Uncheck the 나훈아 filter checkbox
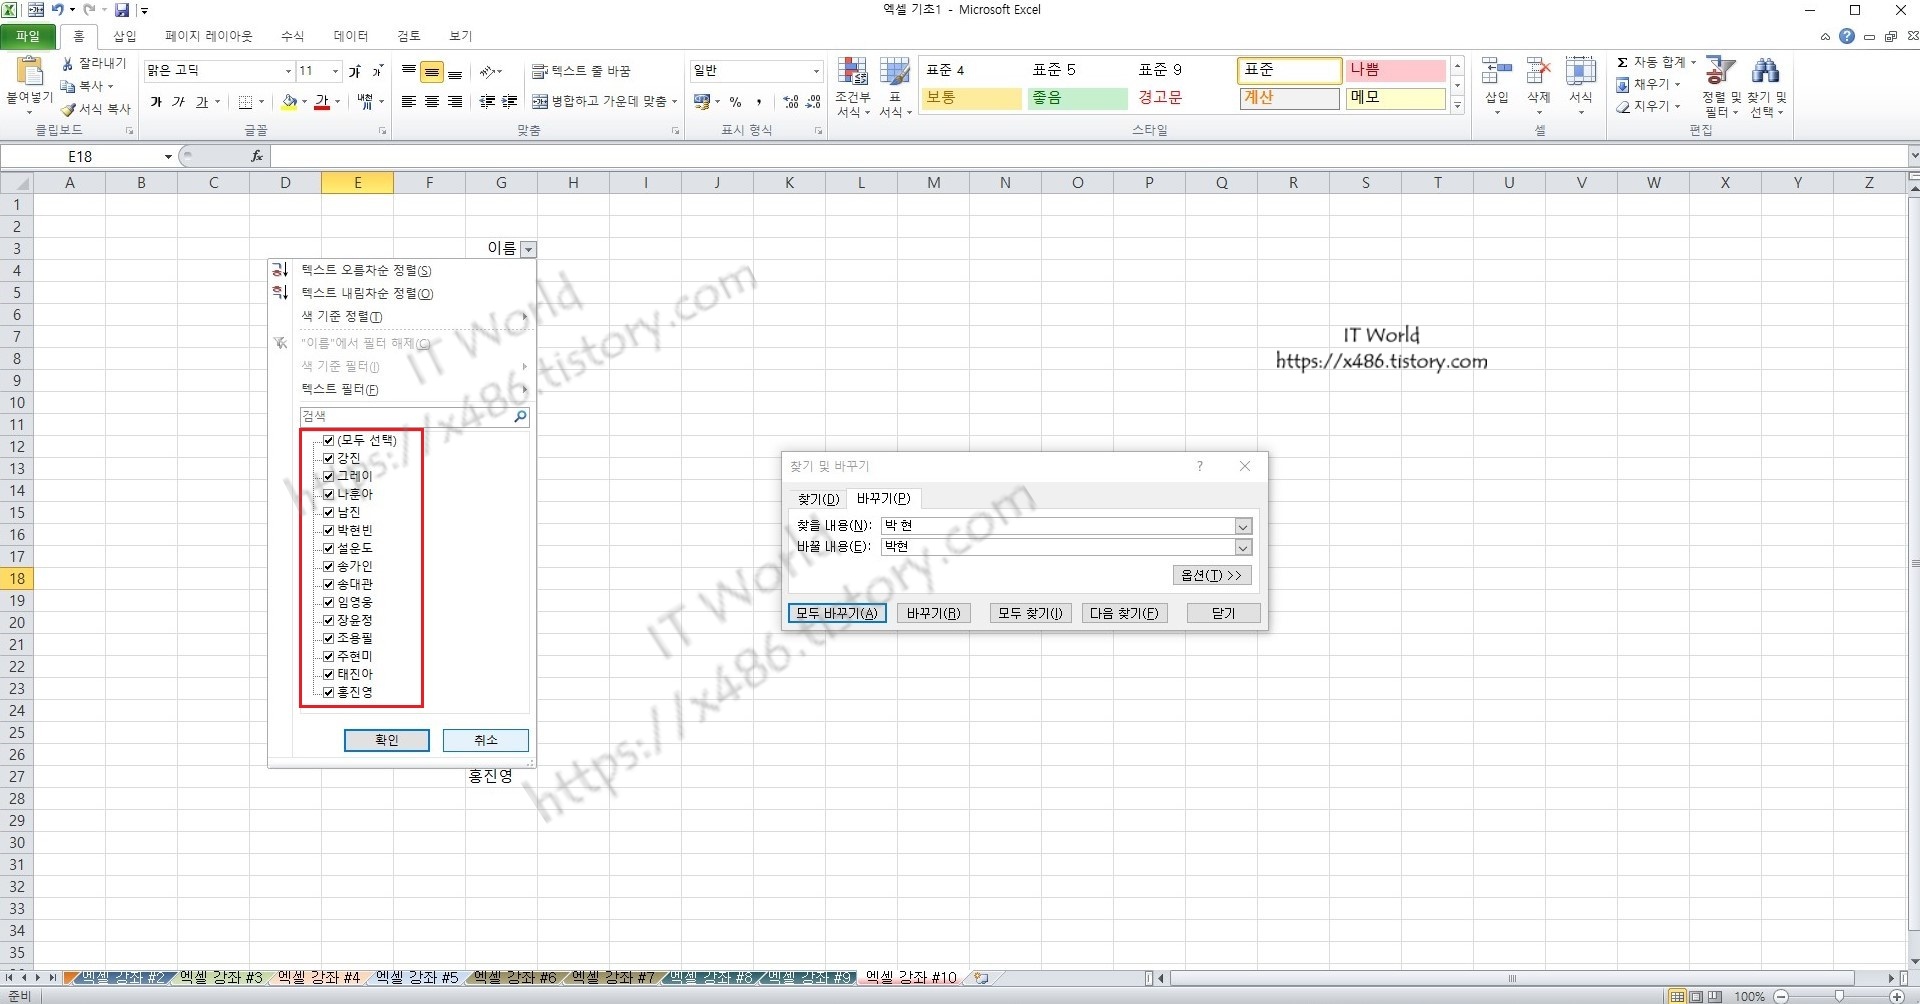 (328, 494)
